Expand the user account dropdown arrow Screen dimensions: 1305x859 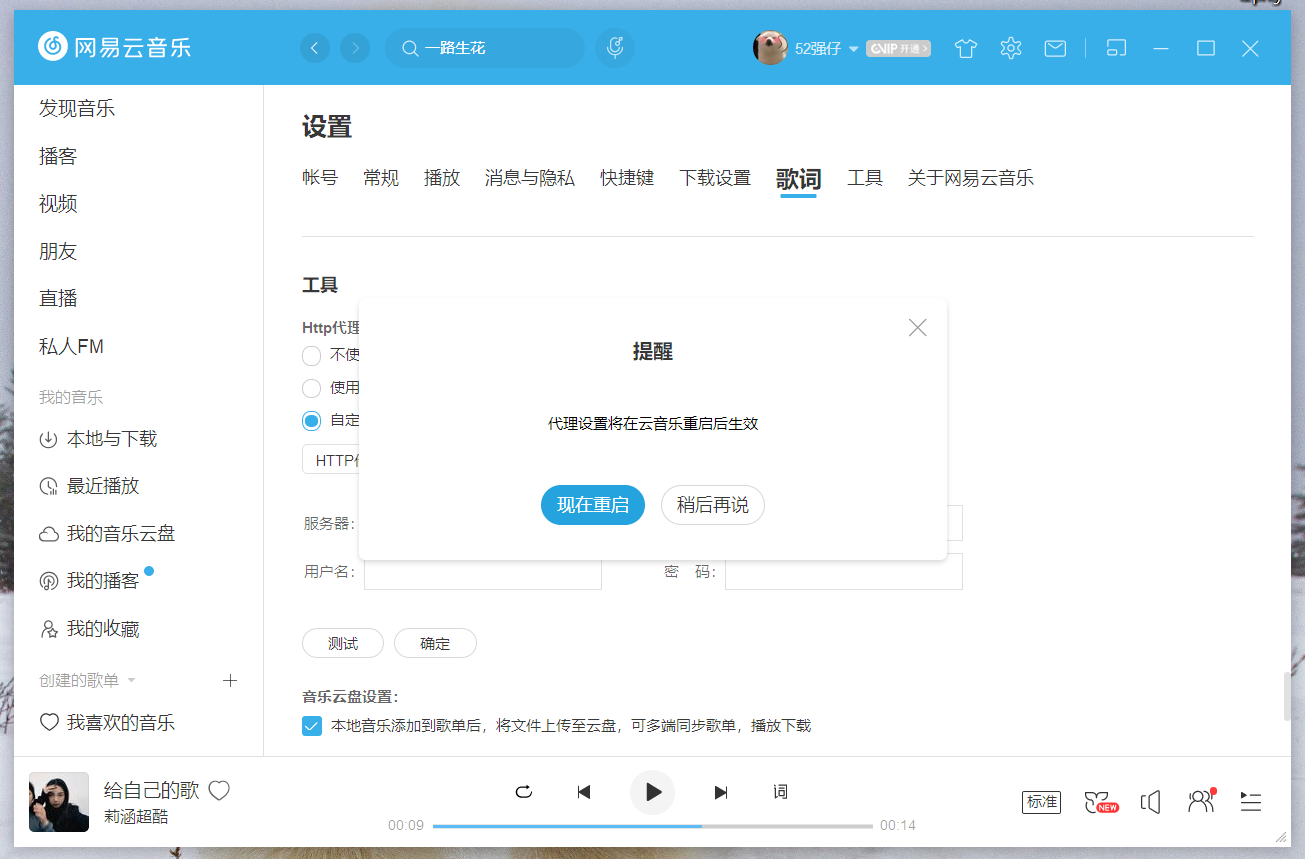tap(853, 49)
